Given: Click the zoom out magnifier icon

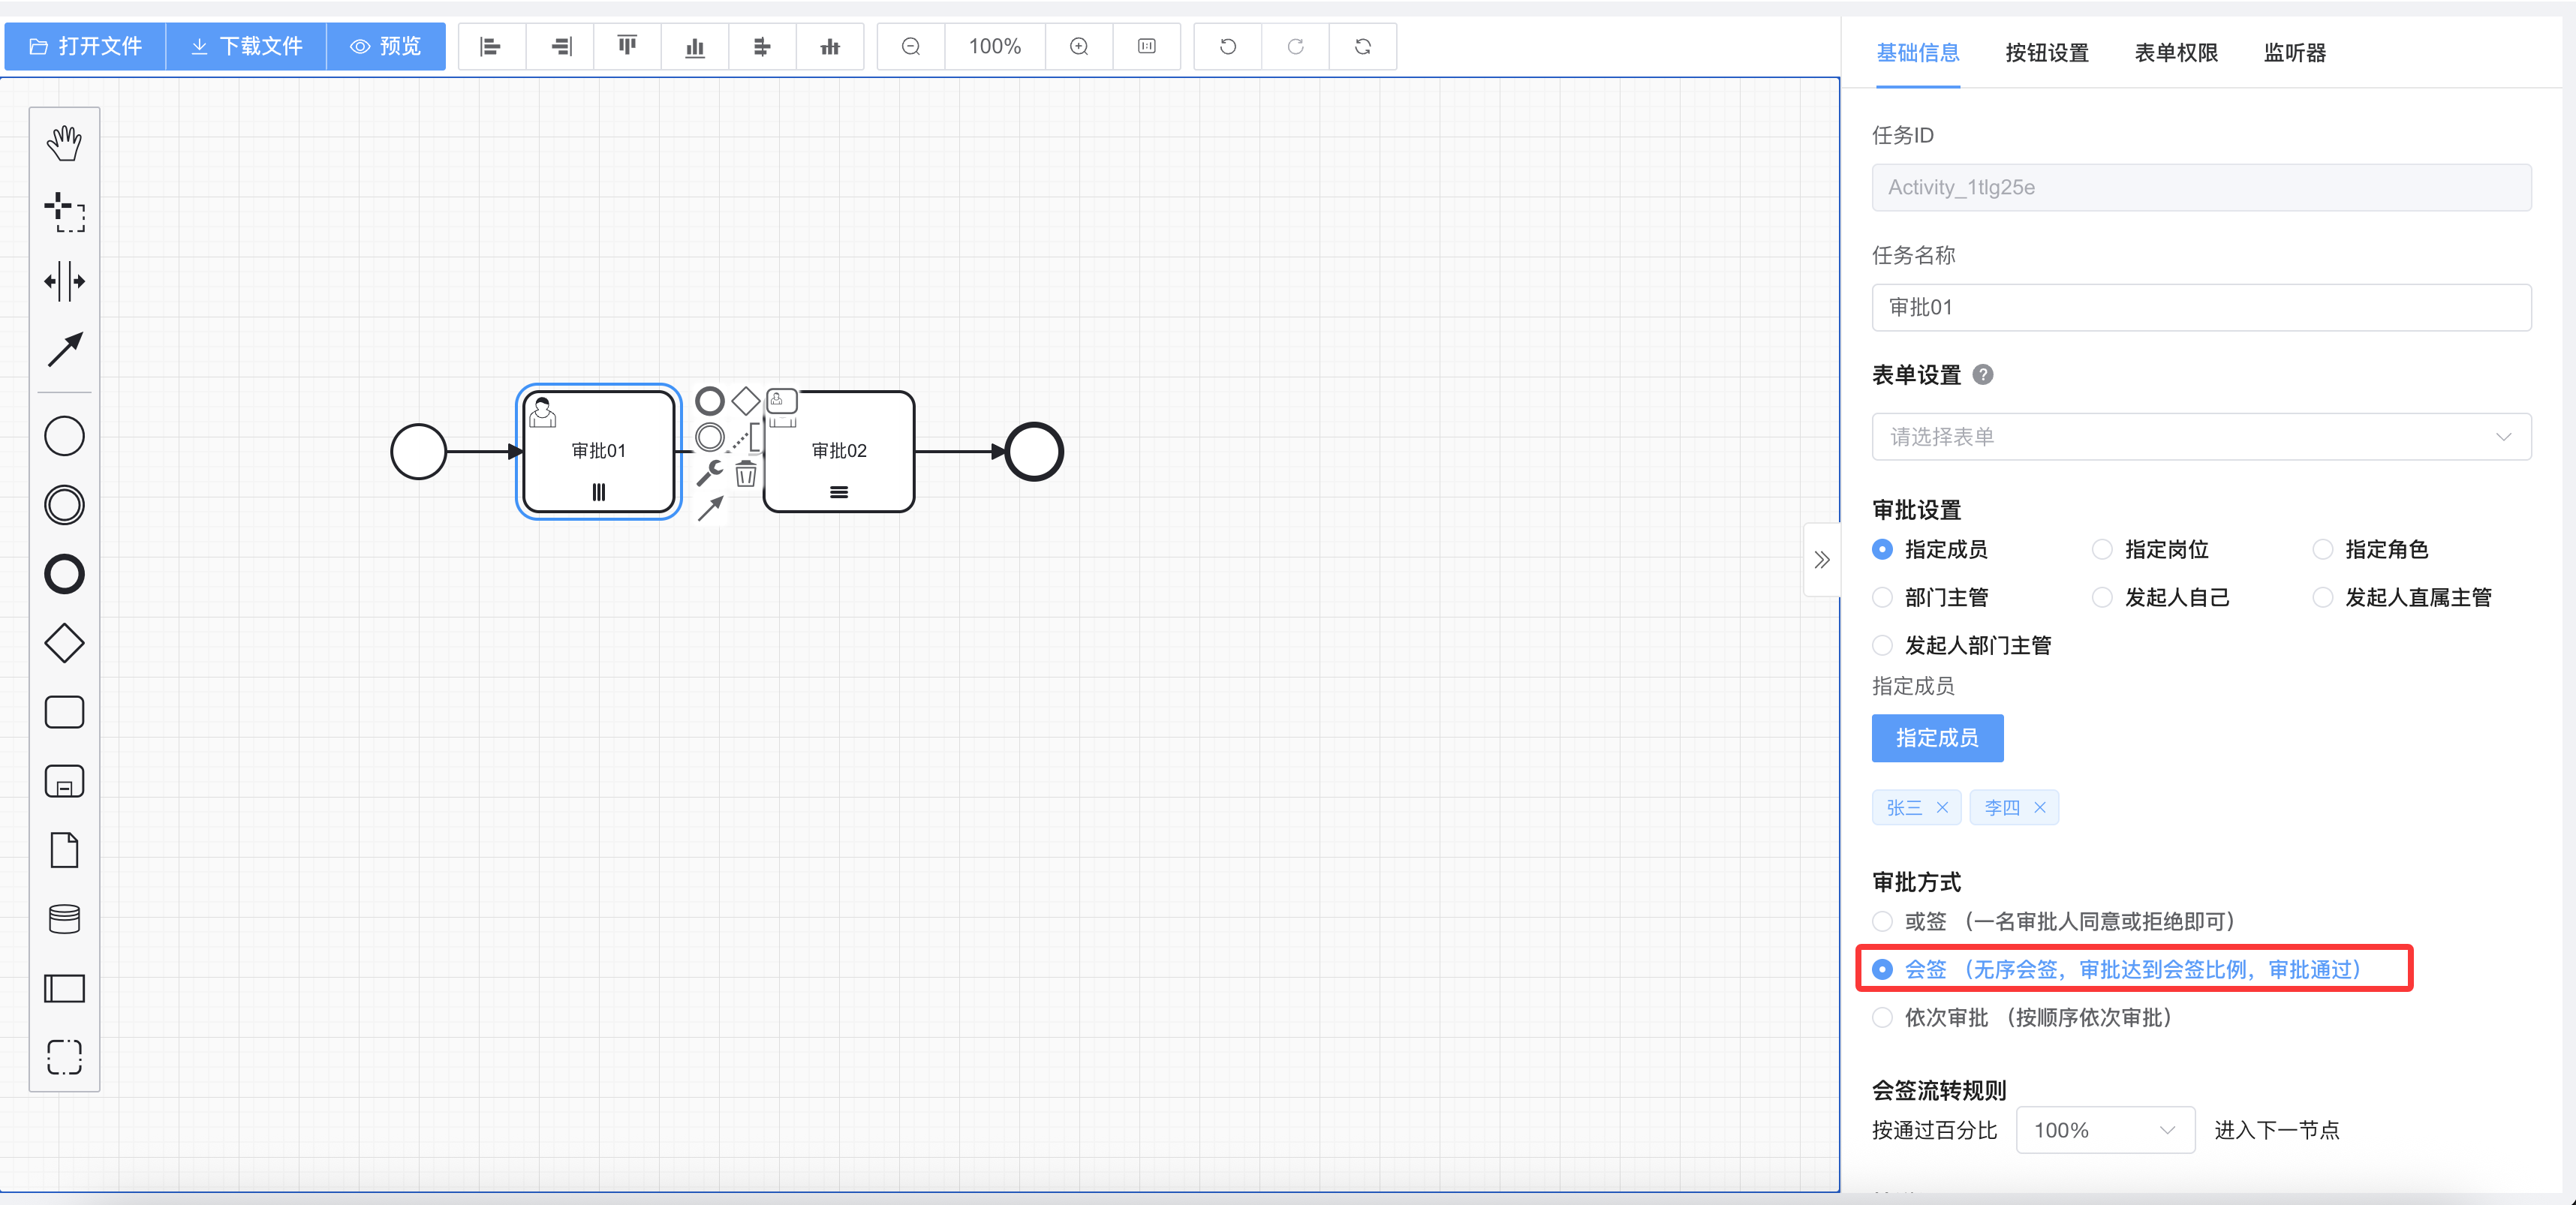Looking at the screenshot, I should tap(910, 46).
